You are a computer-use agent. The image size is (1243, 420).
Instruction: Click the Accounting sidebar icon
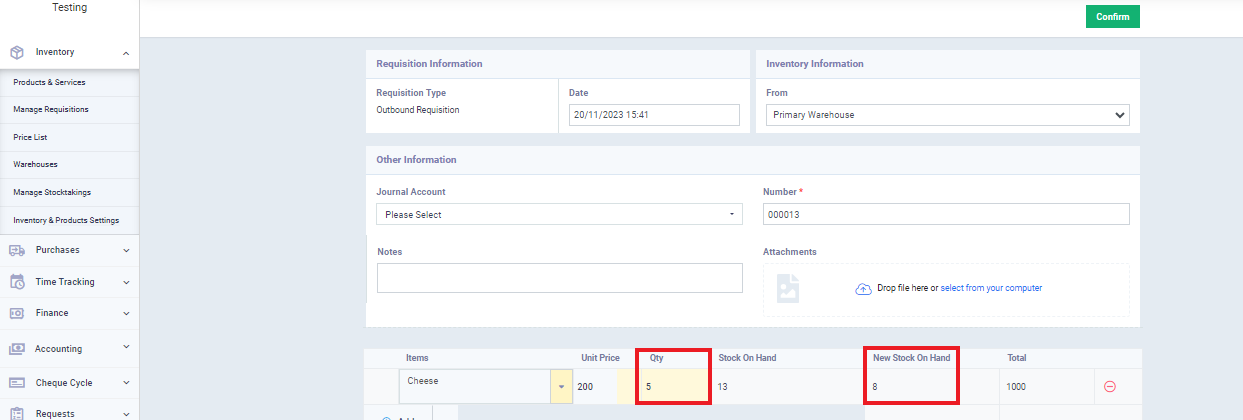pos(17,349)
